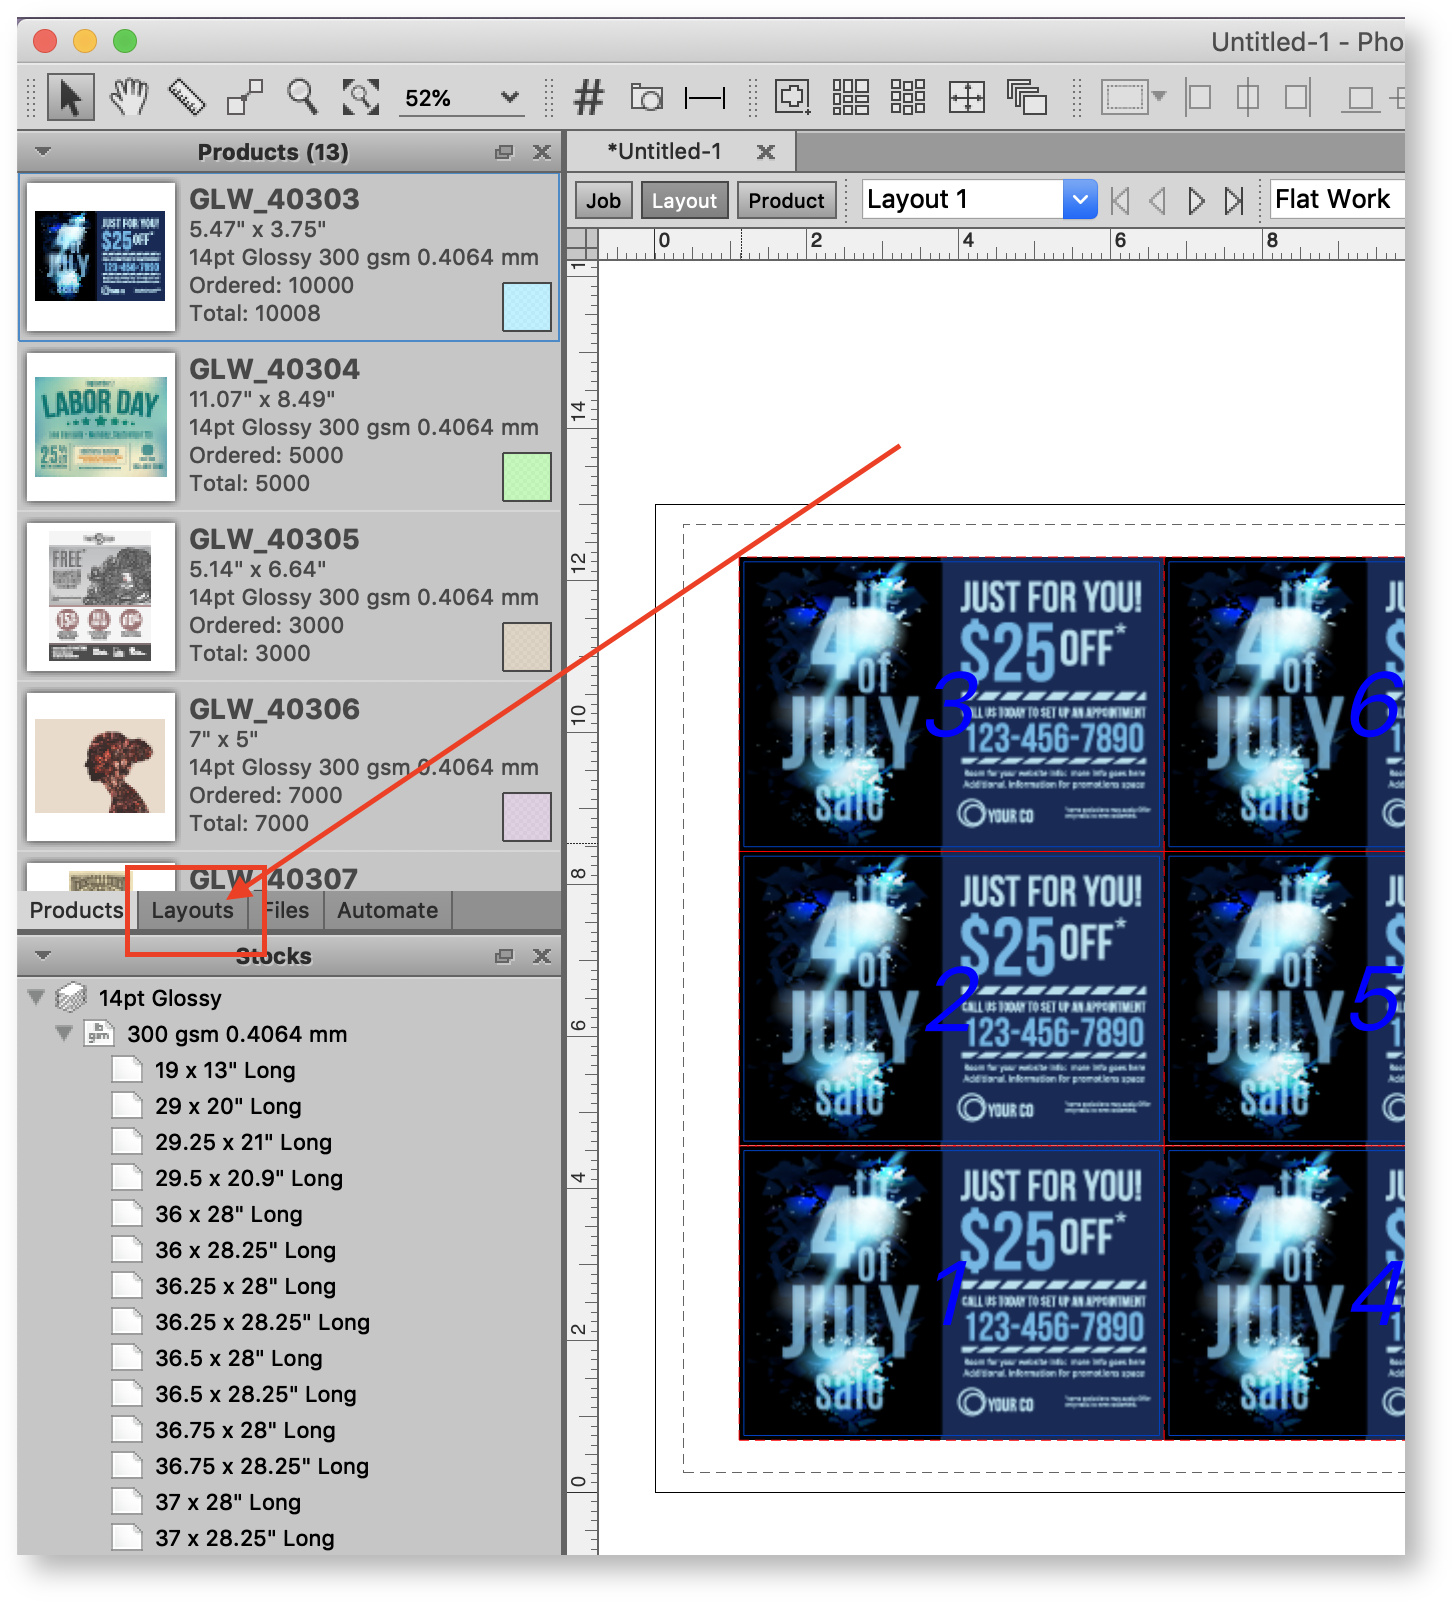Select the 37 x 28" Long sheet
1453x1603 pixels.
[x=228, y=1502]
